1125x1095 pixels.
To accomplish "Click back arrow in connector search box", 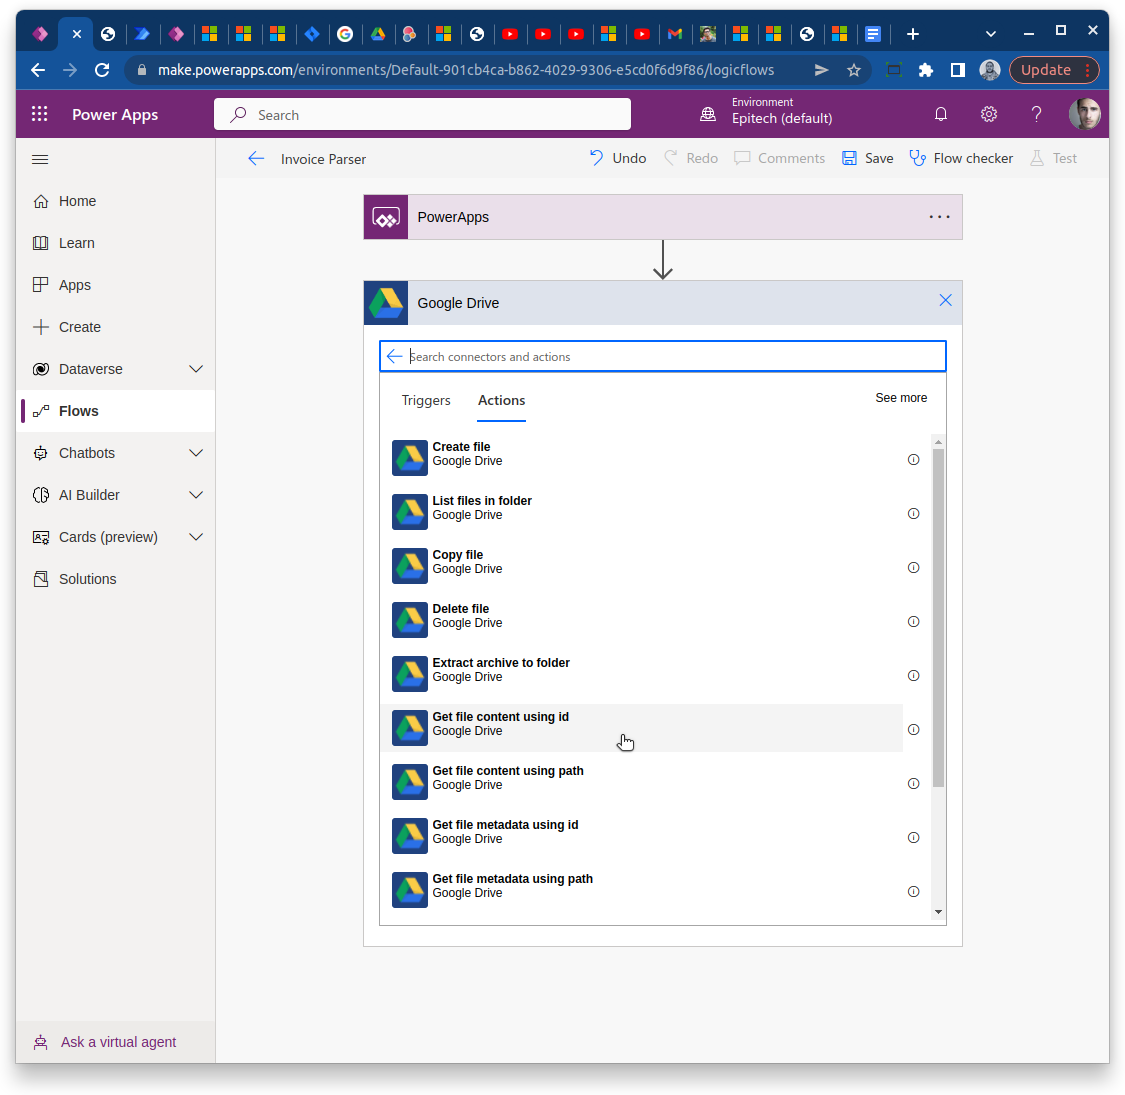I will pyautogui.click(x=394, y=357).
